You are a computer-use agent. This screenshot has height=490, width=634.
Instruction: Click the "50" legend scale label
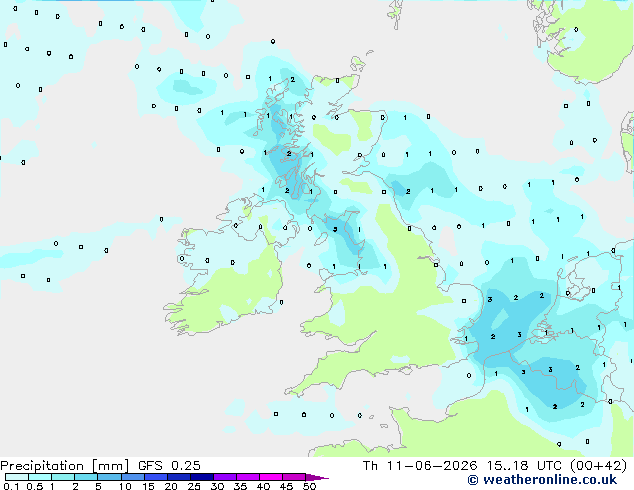(309, 486)
